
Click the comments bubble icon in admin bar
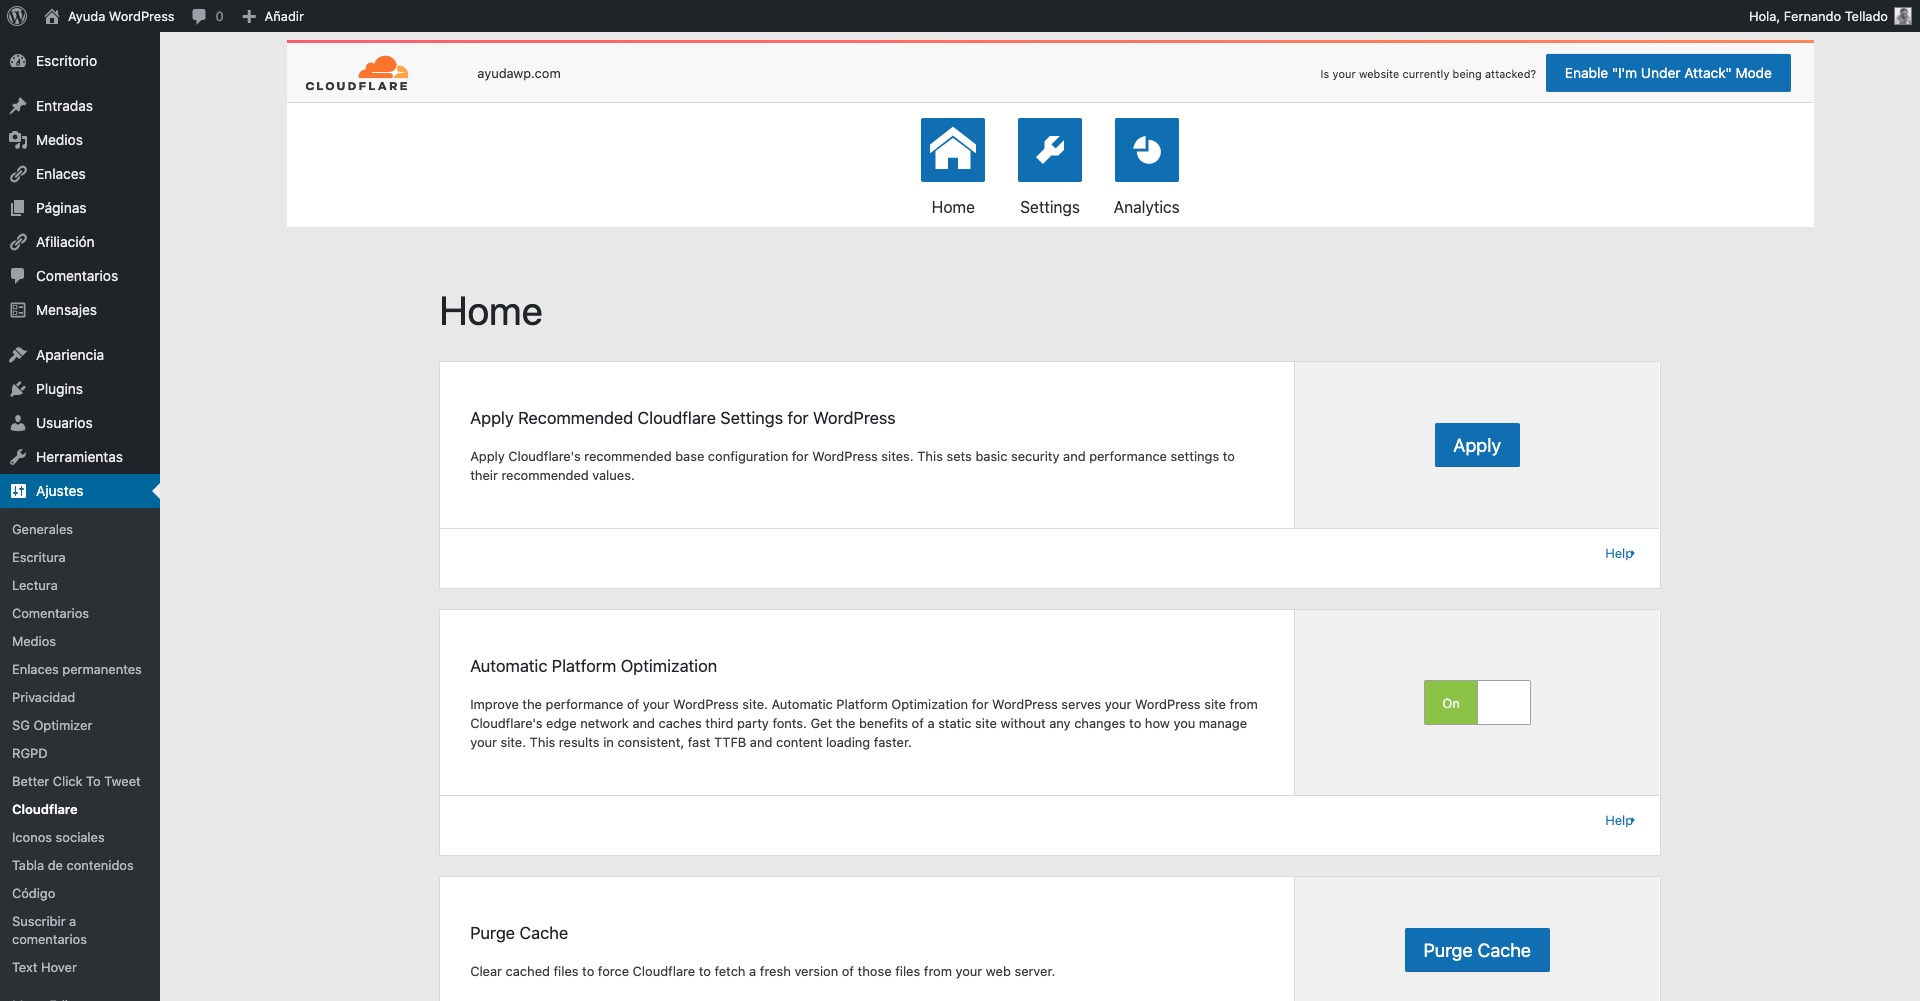tap(200, 16)
